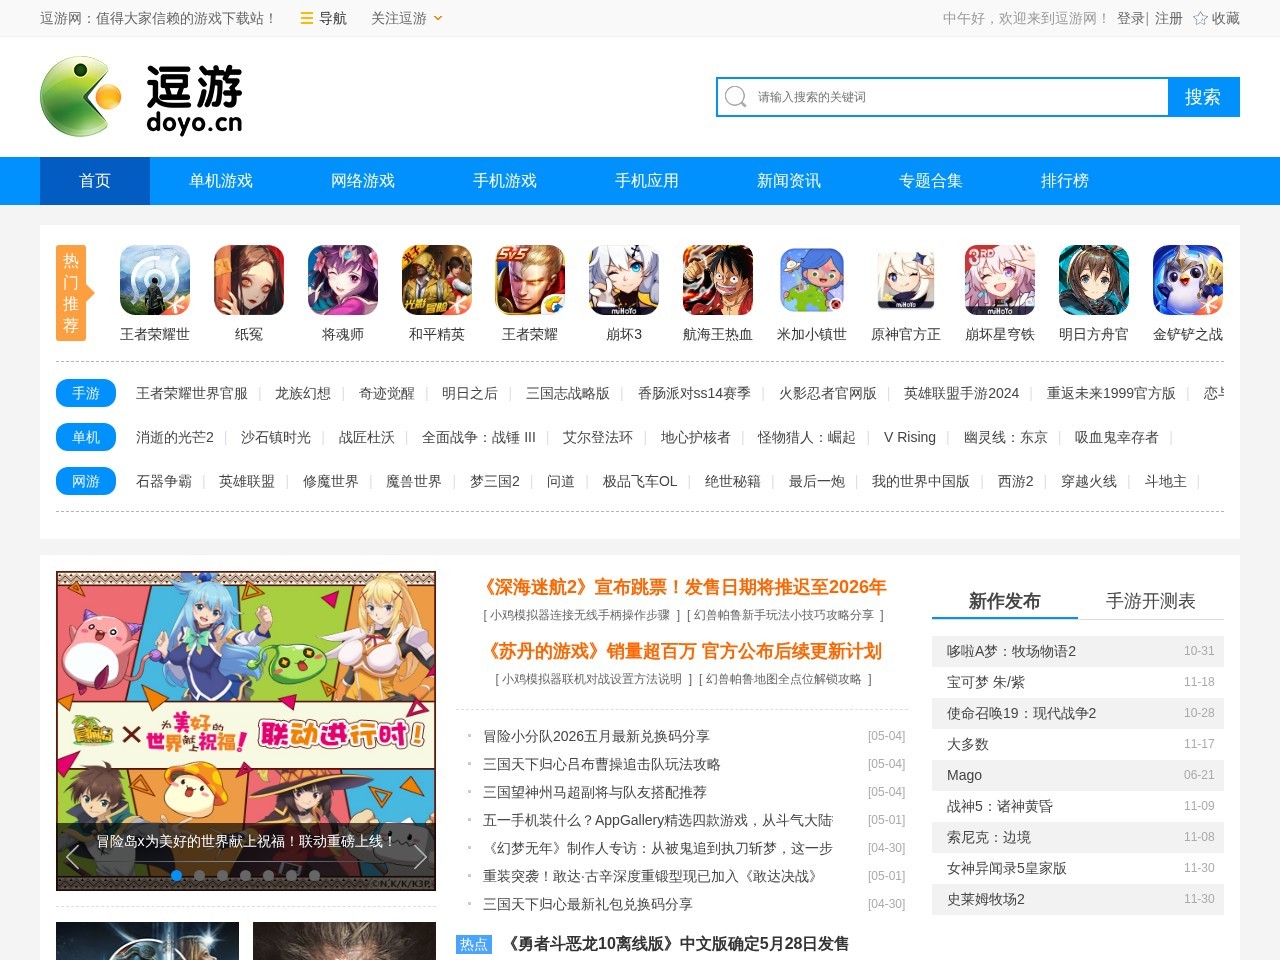Viewport: 1280px width, 960px height.
Task: Open the 手机游戏 nav tab
Action: pyautogui.click(x=505, y=181)
